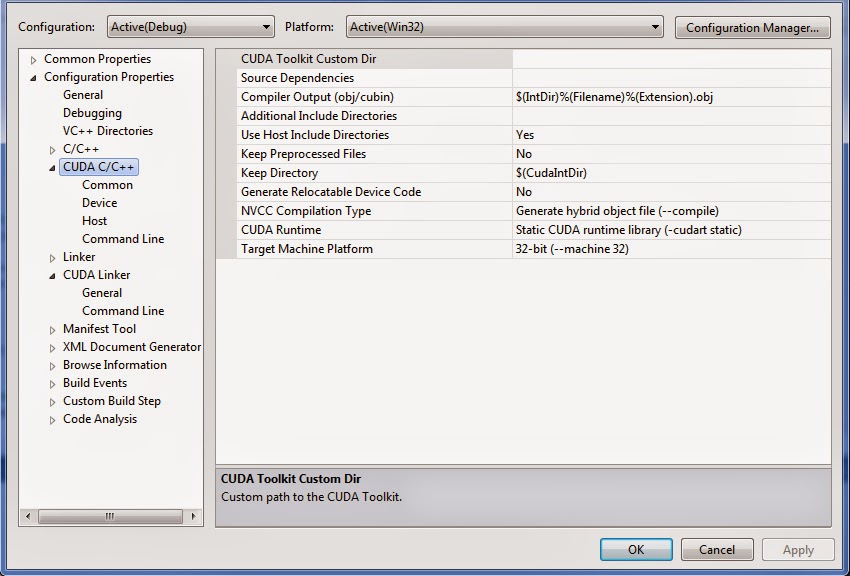This screenshot has height=576, width=850.
Task: Open the Configuration dropdown showing Active(Debug)
Action: click(x=190, y=27)
